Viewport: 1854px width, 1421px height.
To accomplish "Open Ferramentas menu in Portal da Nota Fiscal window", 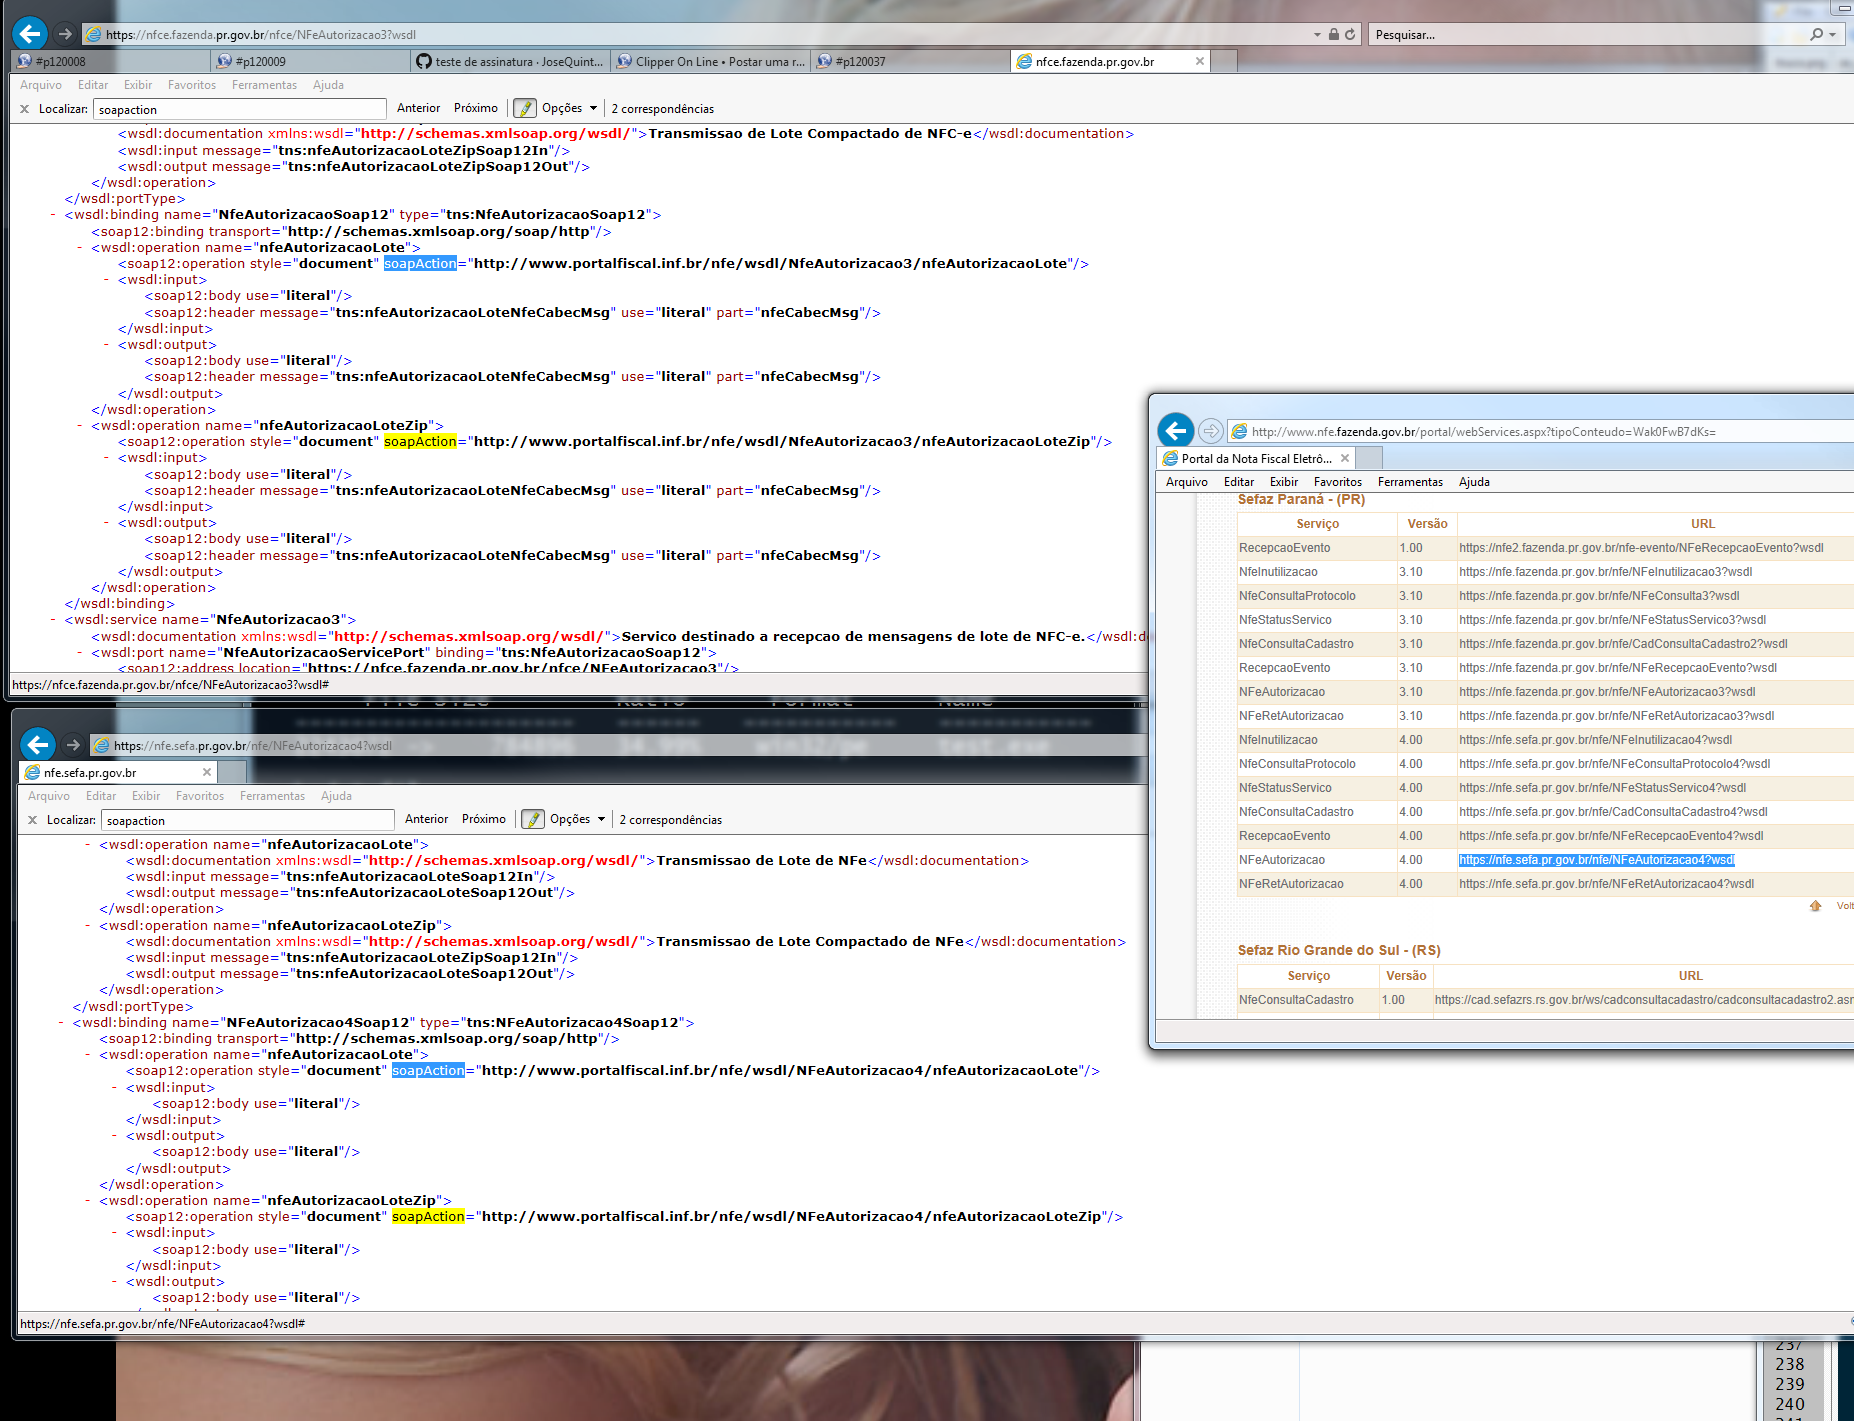I will [x=1410, y=482].
